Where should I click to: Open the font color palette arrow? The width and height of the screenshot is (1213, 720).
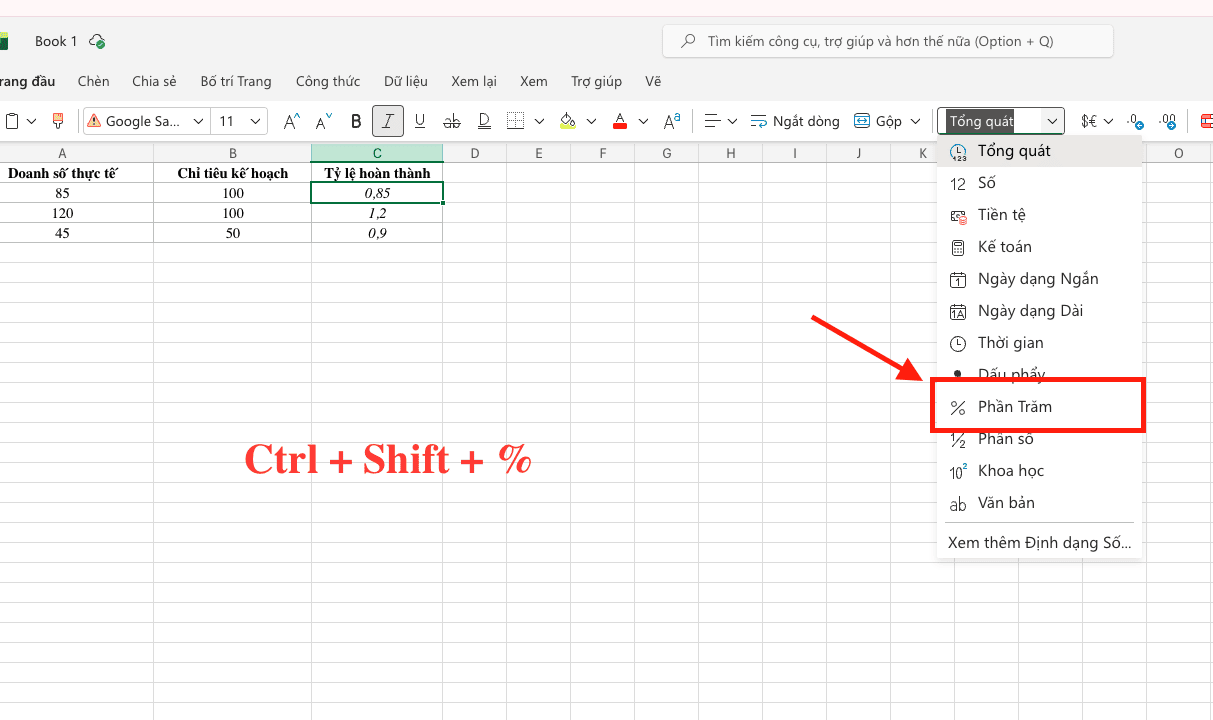coord(643,121)
